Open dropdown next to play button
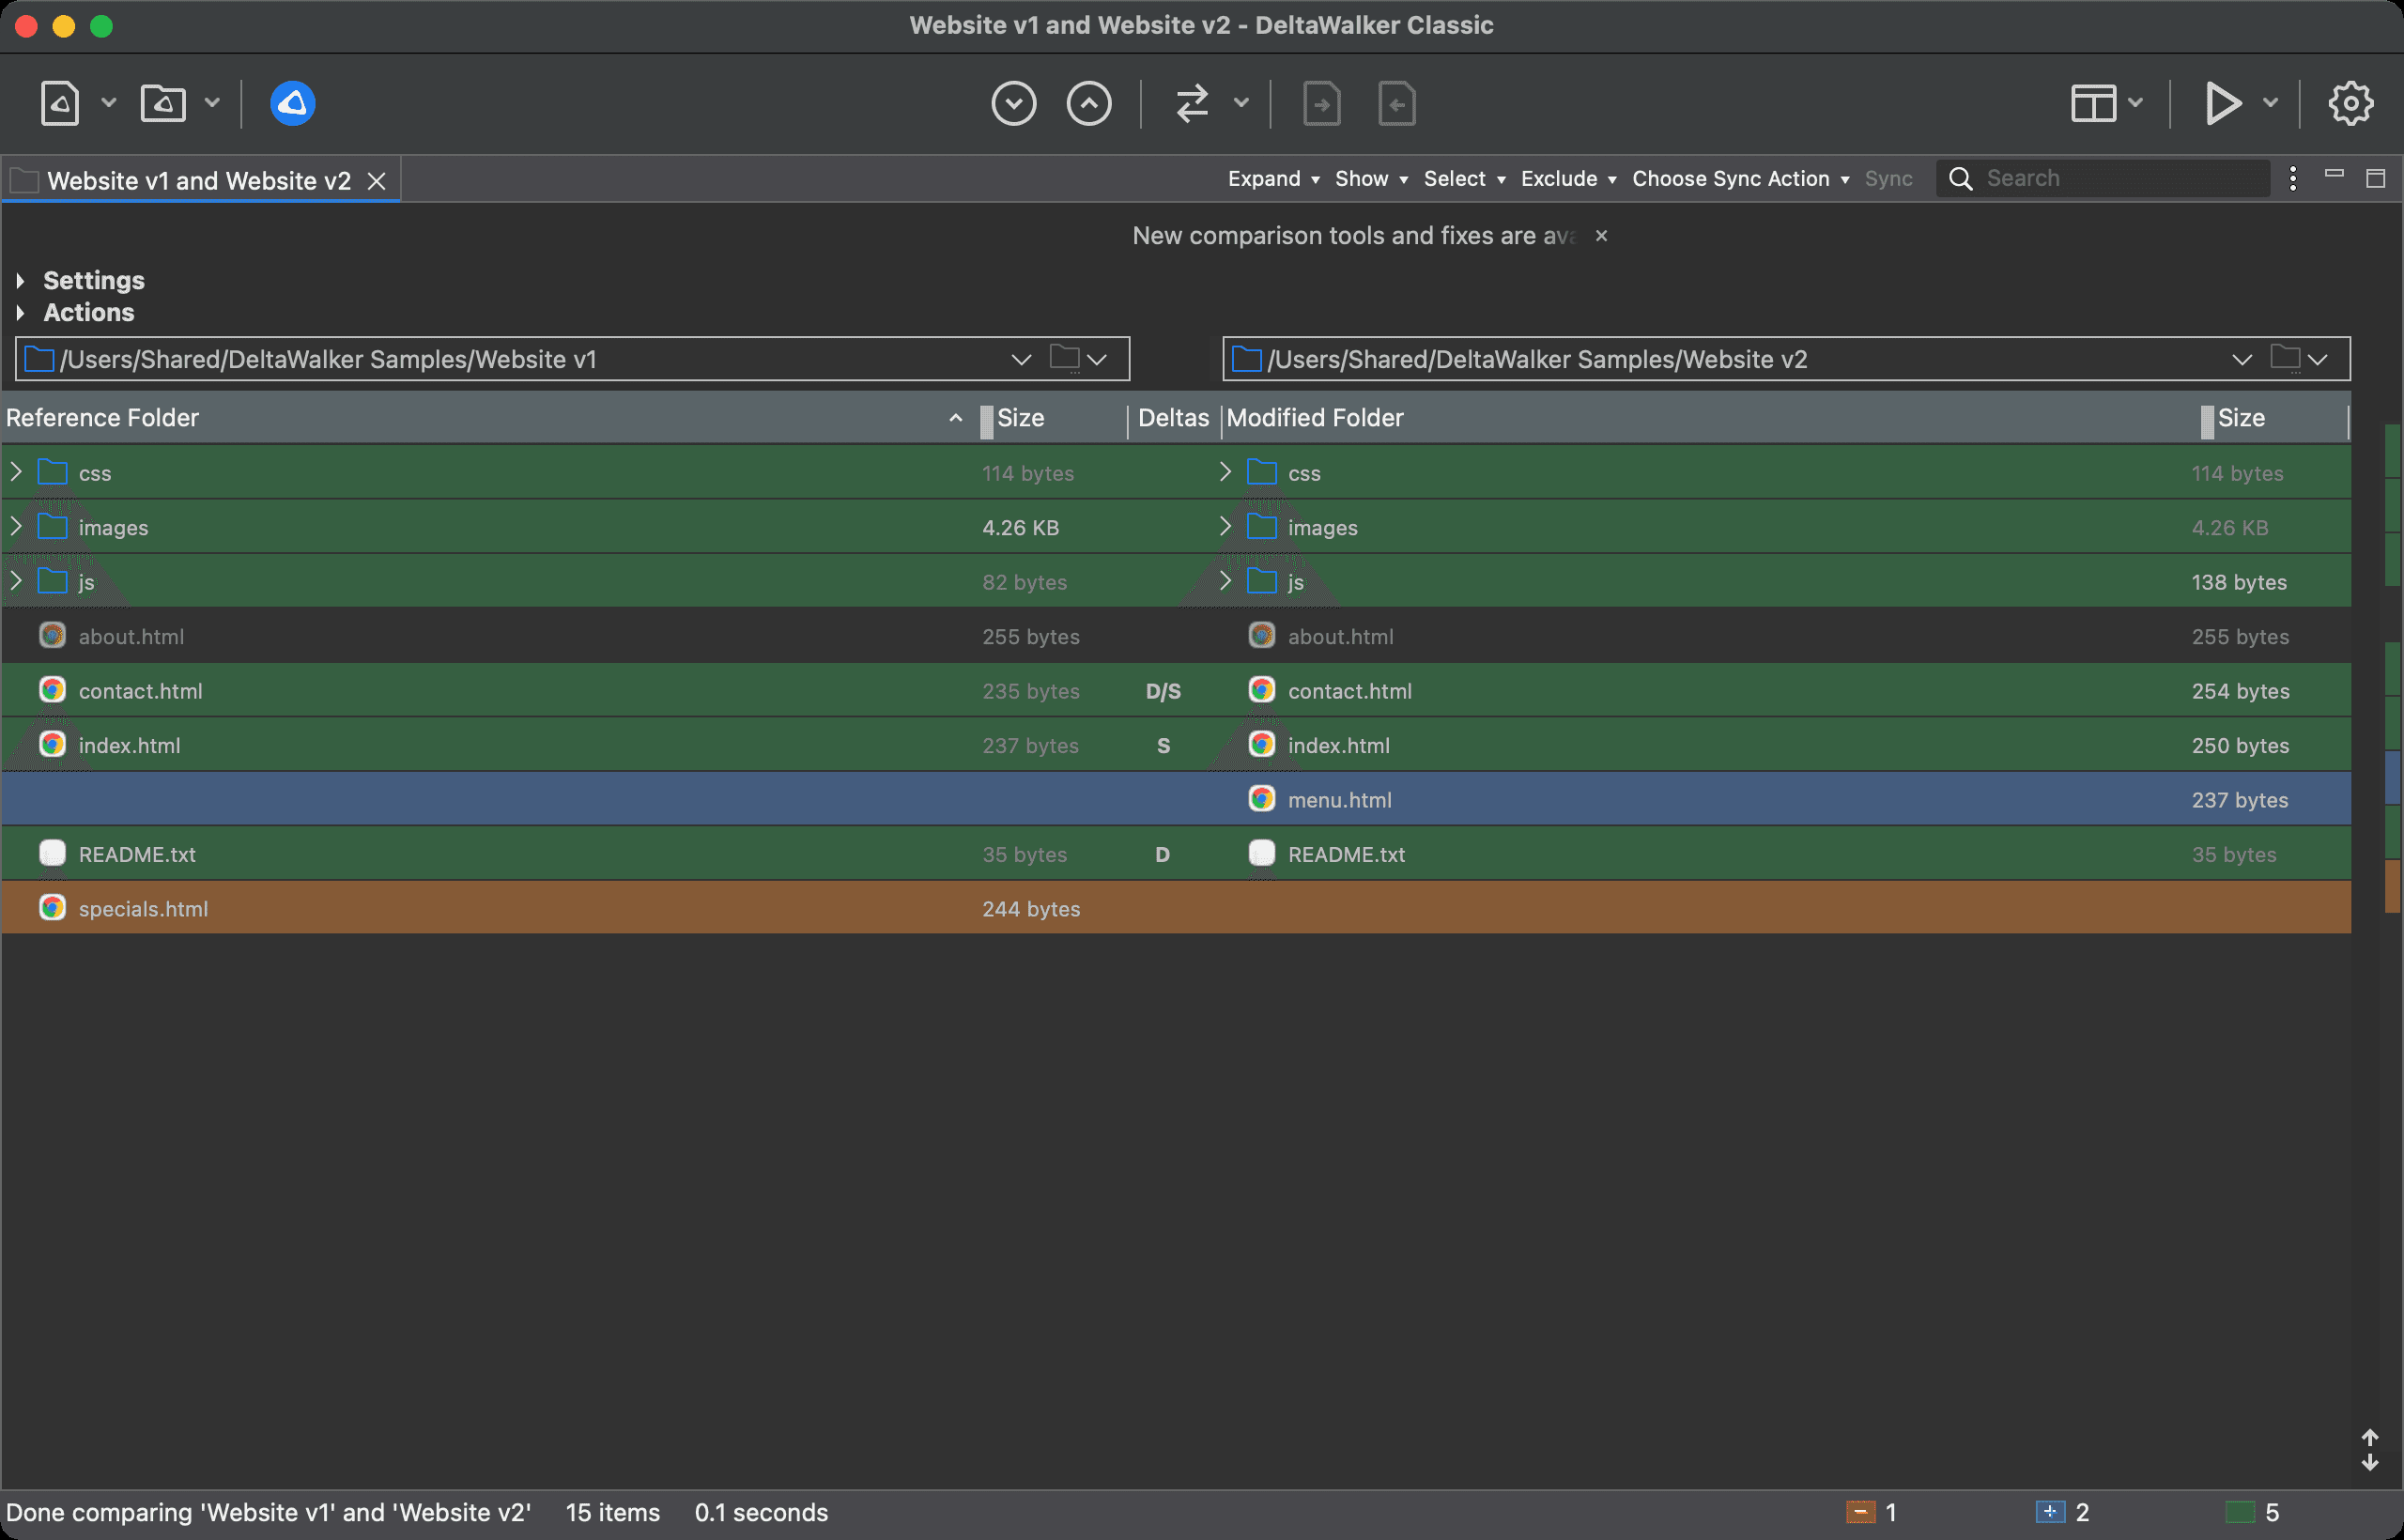 [x=2271, y=103]
